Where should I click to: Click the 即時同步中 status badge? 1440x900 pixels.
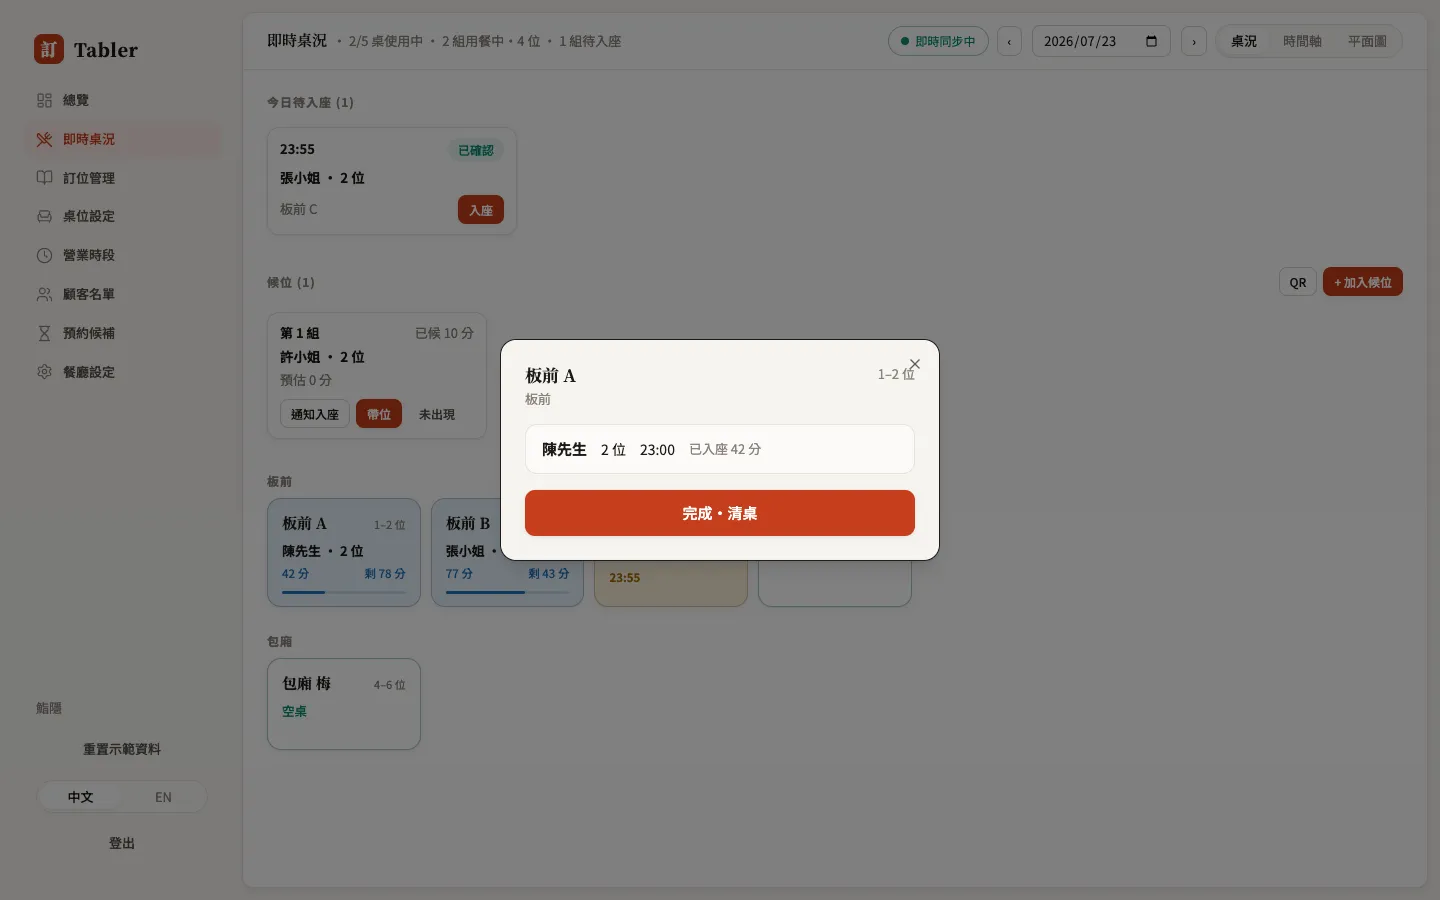coord(938,41)
